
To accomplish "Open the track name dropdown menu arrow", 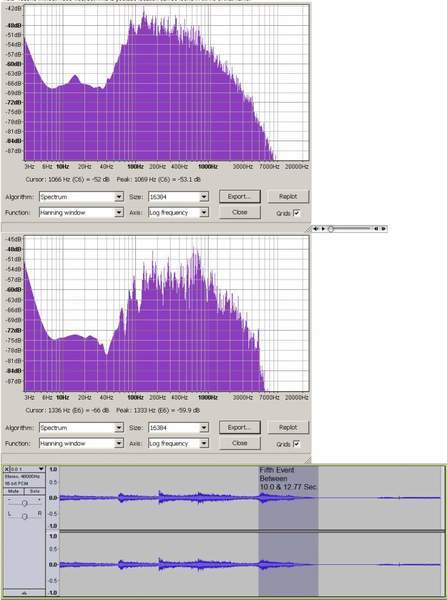I will pos(41,469).
